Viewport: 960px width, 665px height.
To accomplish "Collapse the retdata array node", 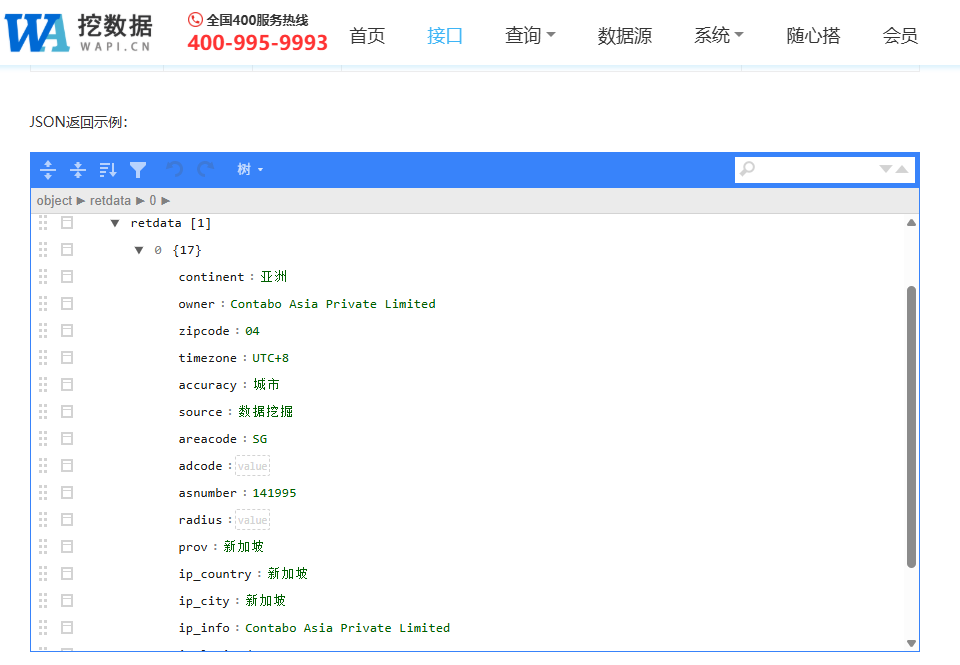I will (114, 224).
